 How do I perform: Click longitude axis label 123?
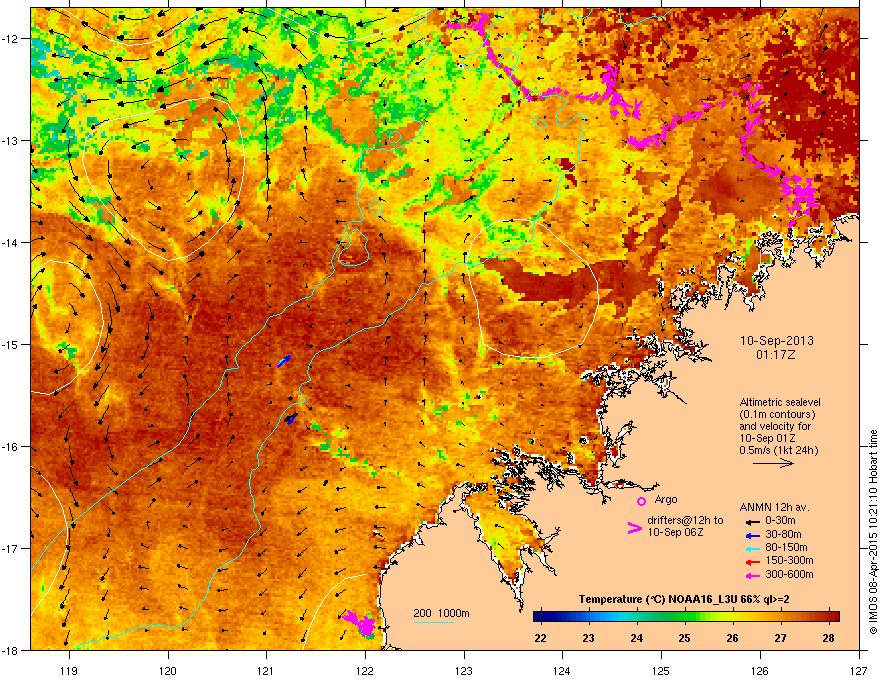point(464,671)
